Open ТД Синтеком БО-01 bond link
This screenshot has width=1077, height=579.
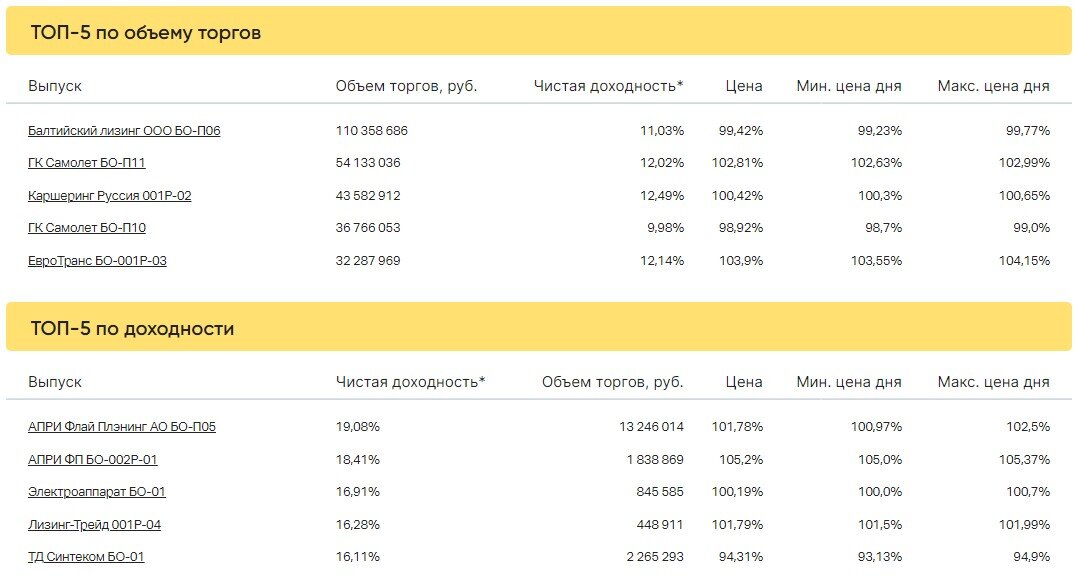click(x=86, y=557)
